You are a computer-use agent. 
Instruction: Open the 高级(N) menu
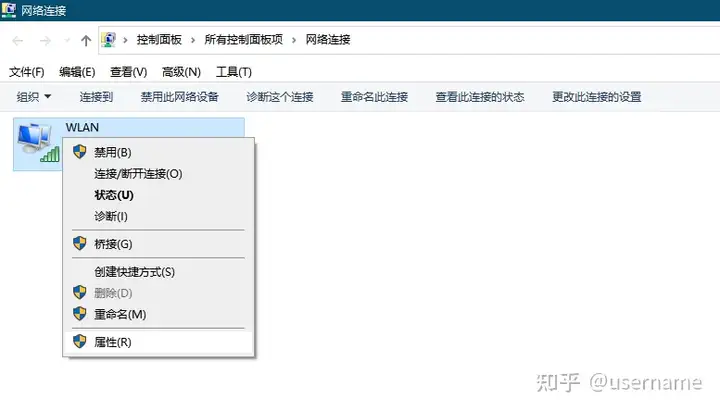click(181, 72)
